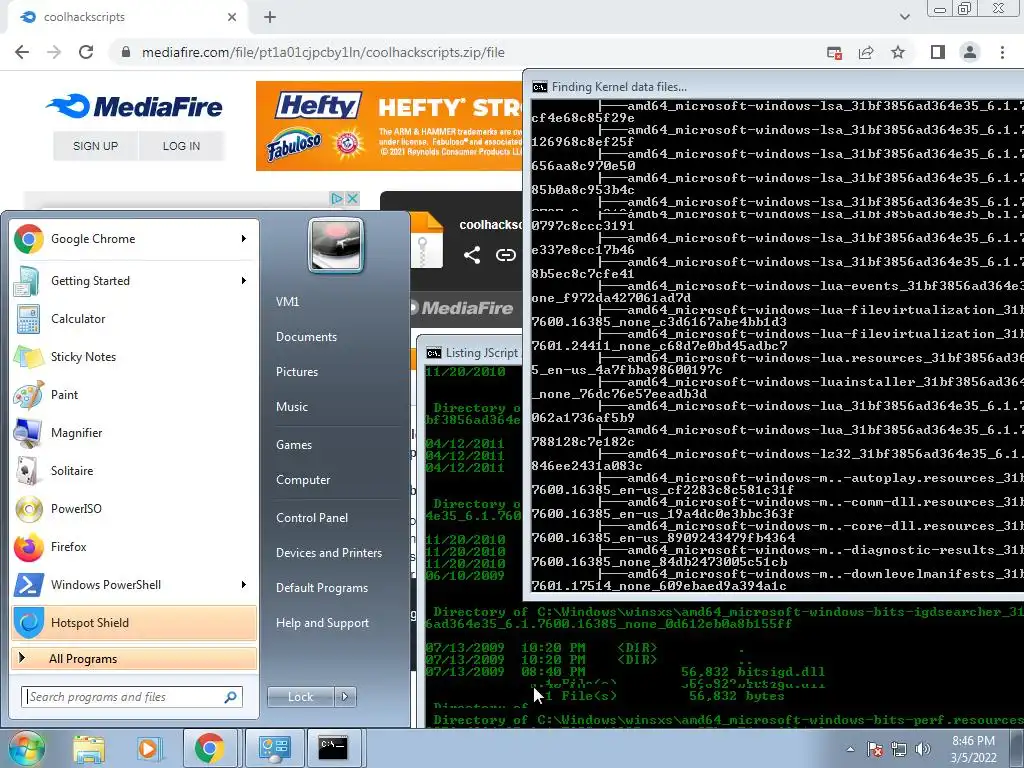Screen dimensions: 1024x768
Task: Show All Programs list
Action: (134, 658)
